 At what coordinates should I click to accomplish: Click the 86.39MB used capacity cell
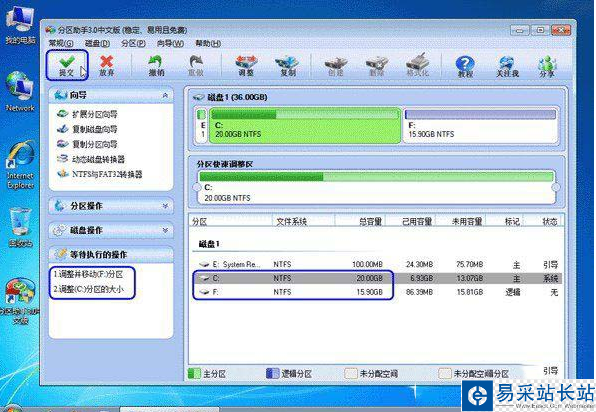point(420,292)
